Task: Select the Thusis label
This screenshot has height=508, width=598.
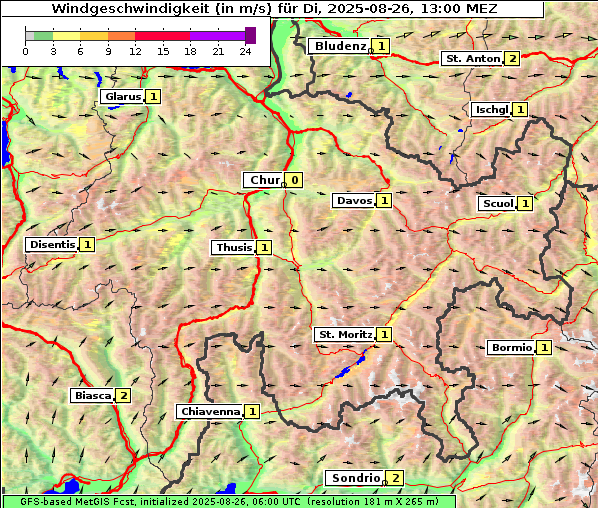Action: pyautogui.click(x=234, y=248)
